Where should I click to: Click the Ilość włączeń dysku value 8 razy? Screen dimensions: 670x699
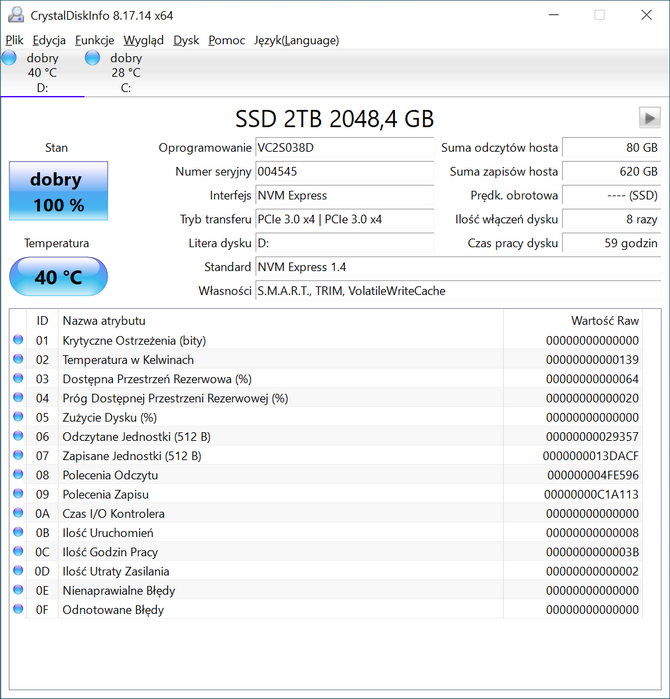(611, 219)
